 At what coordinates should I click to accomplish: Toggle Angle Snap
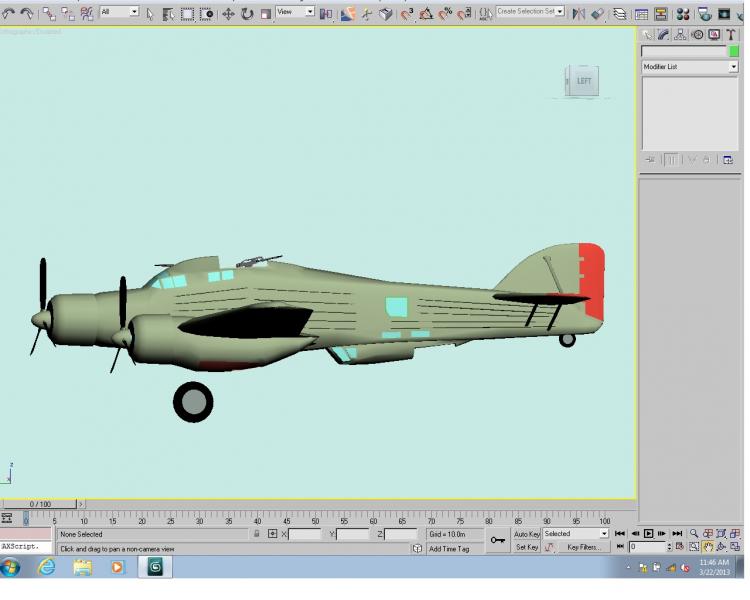point(426,14)
